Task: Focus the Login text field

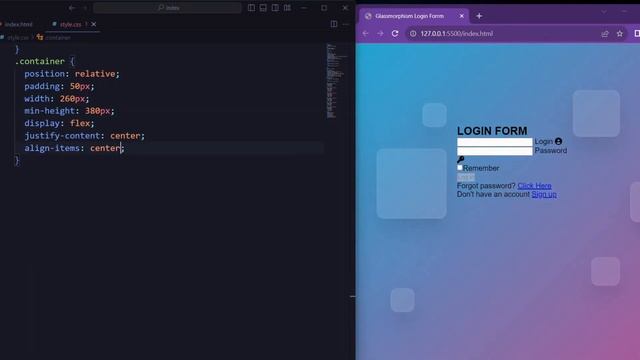Action: [495, 142]
